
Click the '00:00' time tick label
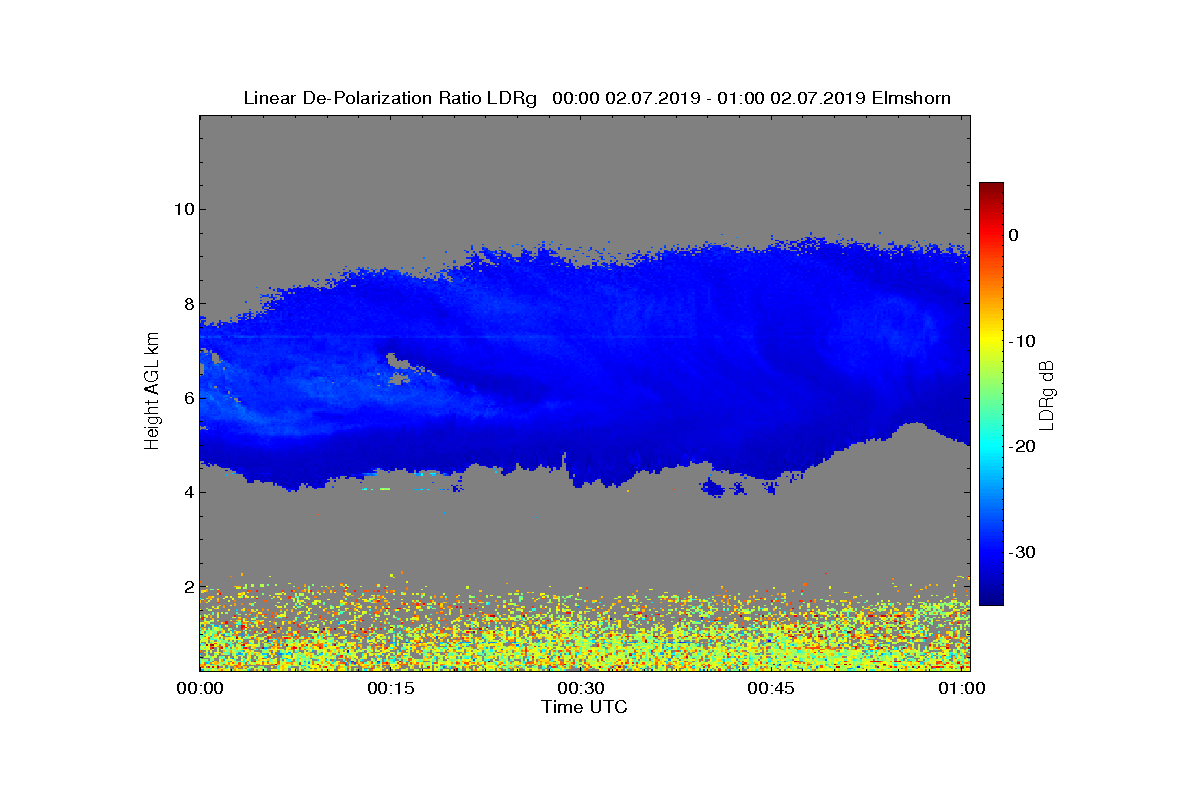(199, 688)
